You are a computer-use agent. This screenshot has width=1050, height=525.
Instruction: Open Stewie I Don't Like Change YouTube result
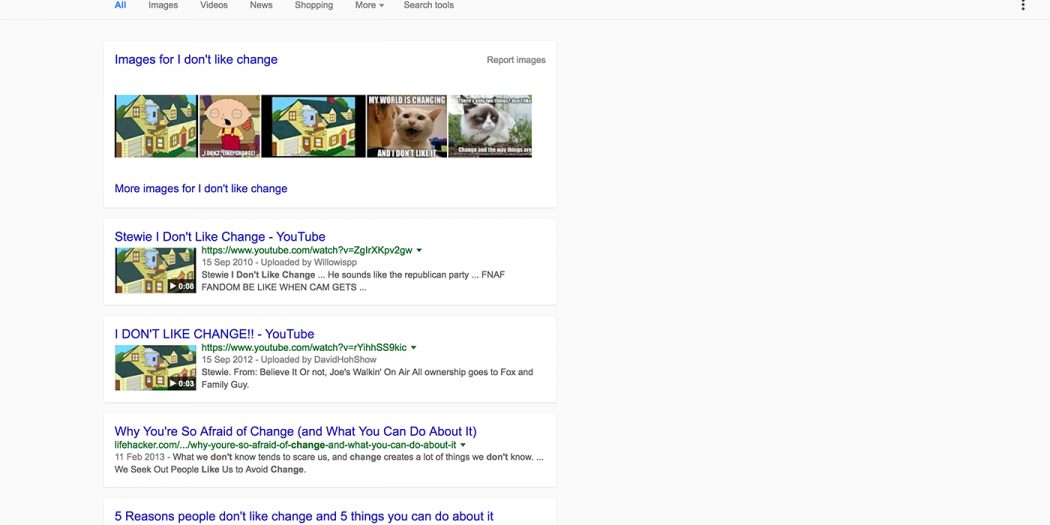[220, 236]
